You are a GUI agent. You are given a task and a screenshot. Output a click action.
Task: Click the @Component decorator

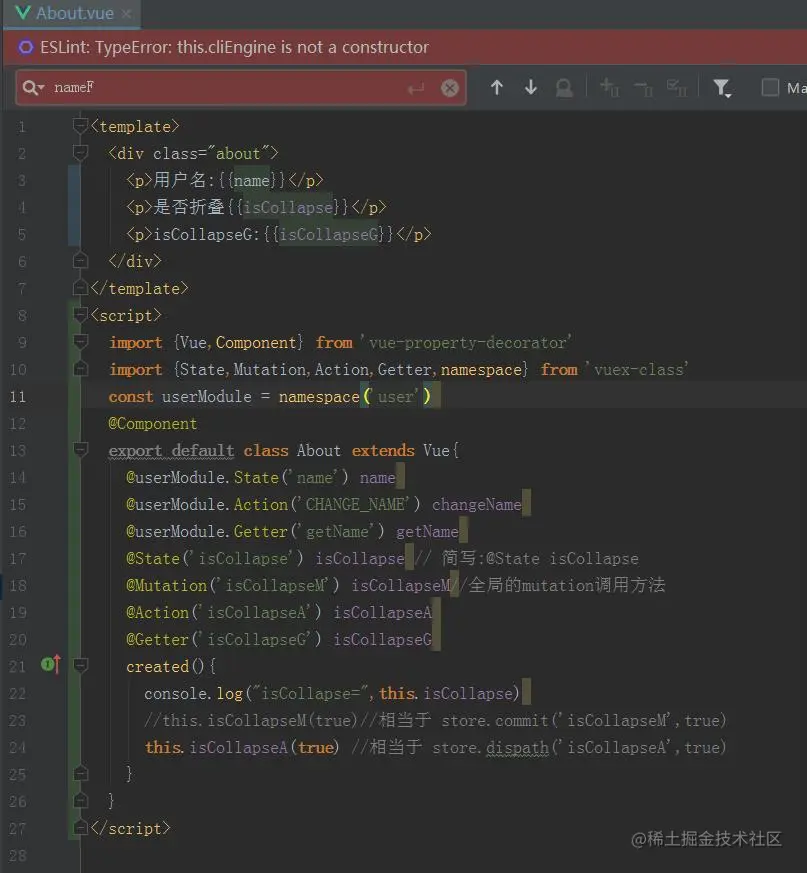(153, 424)
